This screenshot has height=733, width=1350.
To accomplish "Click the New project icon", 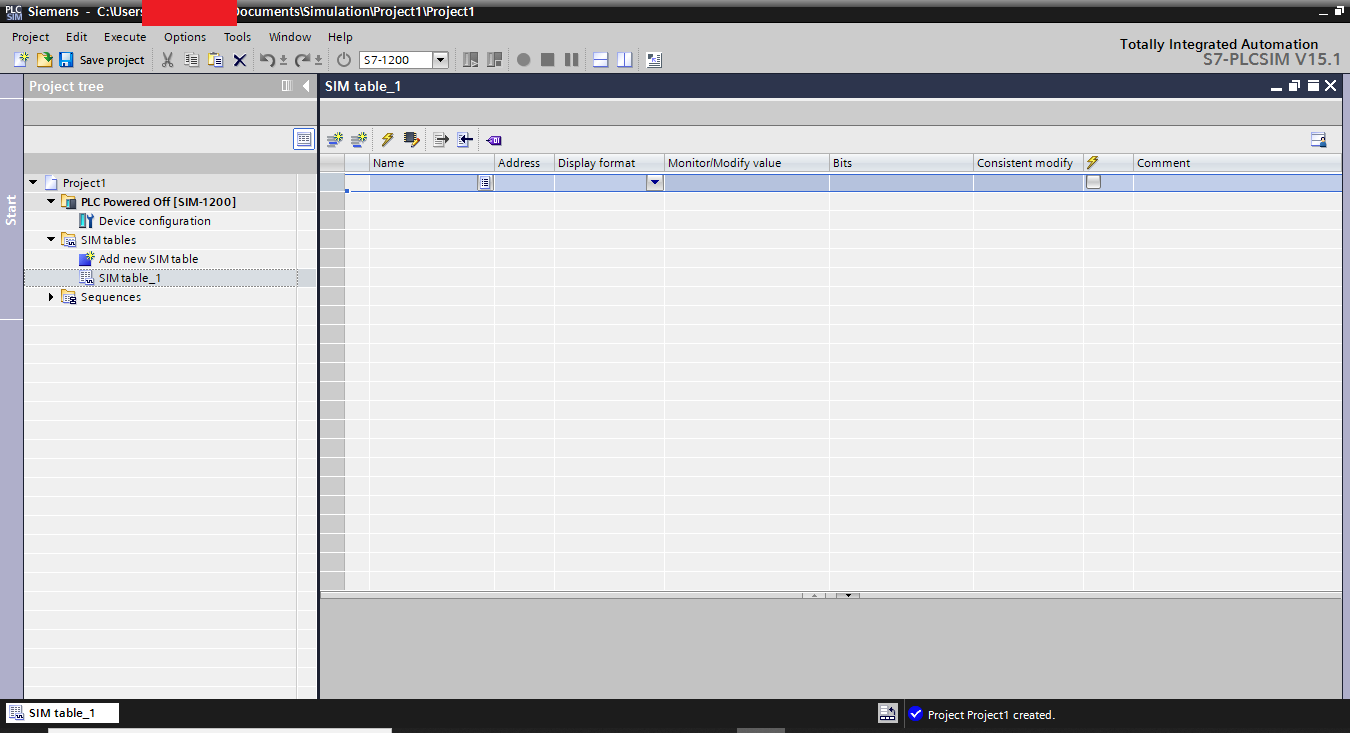I will 21,60.
